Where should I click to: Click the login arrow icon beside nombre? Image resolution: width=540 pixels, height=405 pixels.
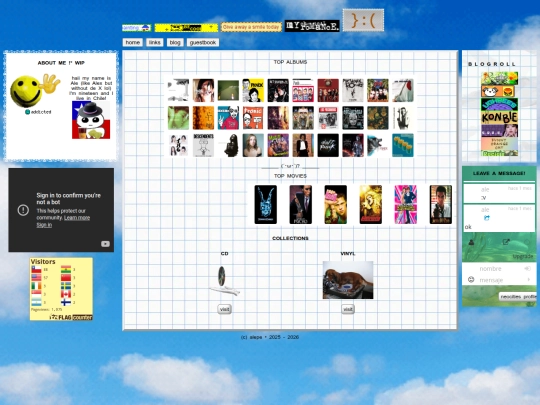point(527,269)
